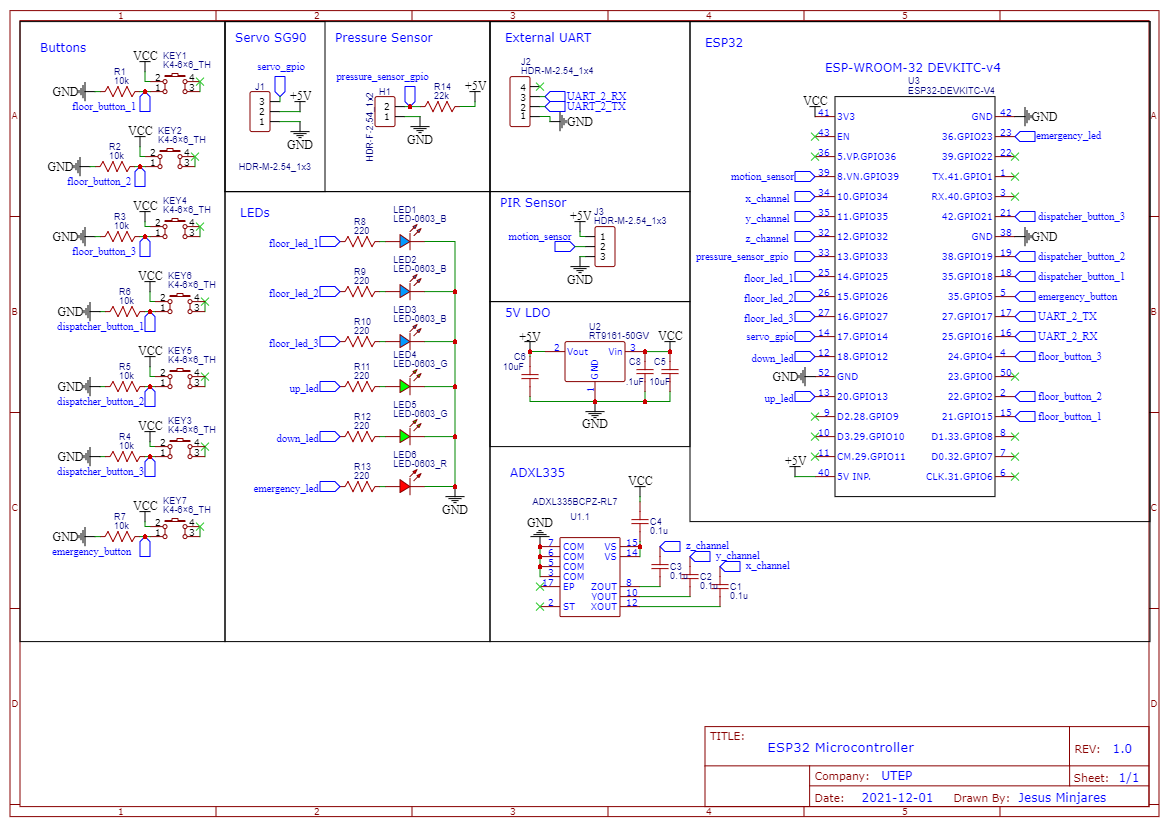The height and width of the screenshot is (827, 1169).
Task: Select the Servo SG90 section title
Action: click(271, 37)
